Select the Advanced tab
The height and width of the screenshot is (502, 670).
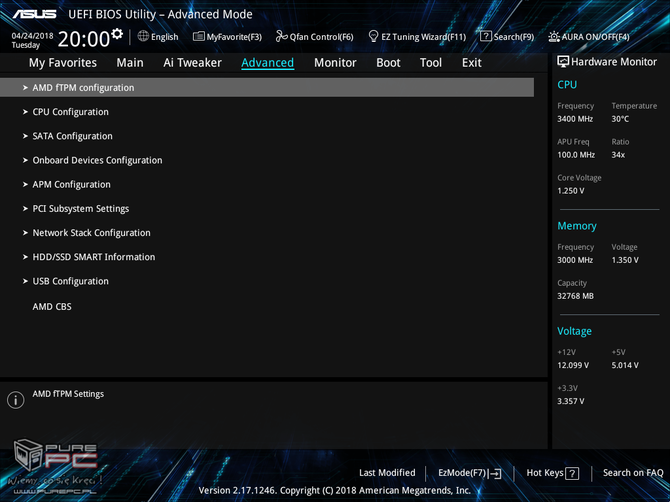[267, 63]
